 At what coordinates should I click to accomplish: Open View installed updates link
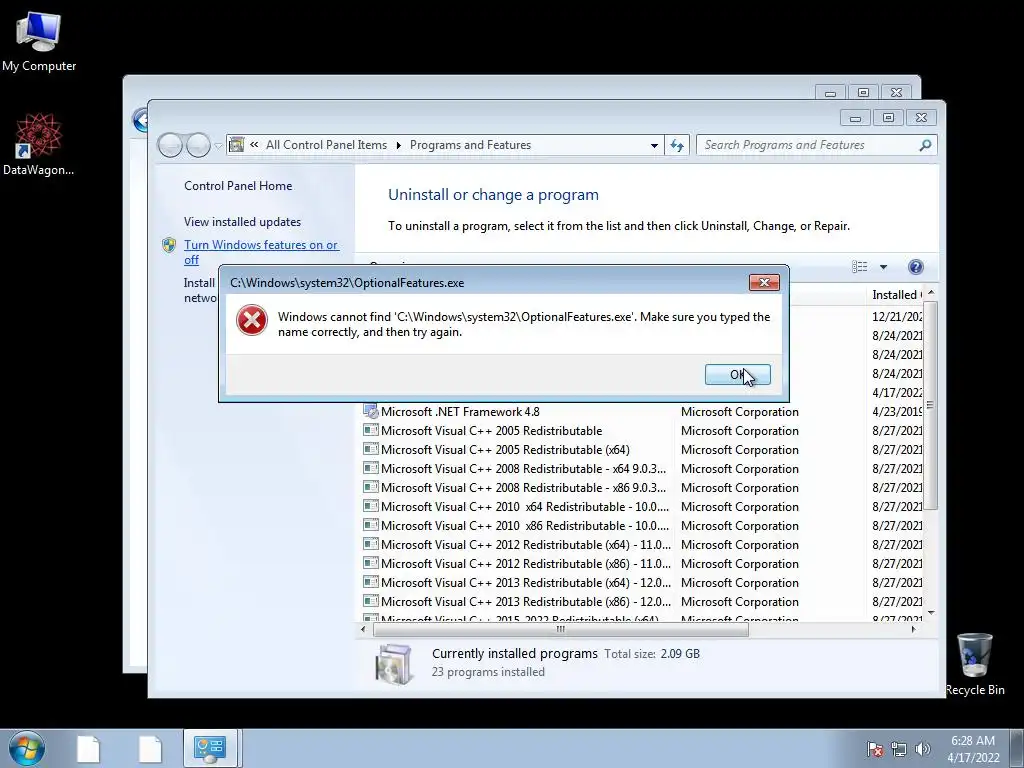242,221
